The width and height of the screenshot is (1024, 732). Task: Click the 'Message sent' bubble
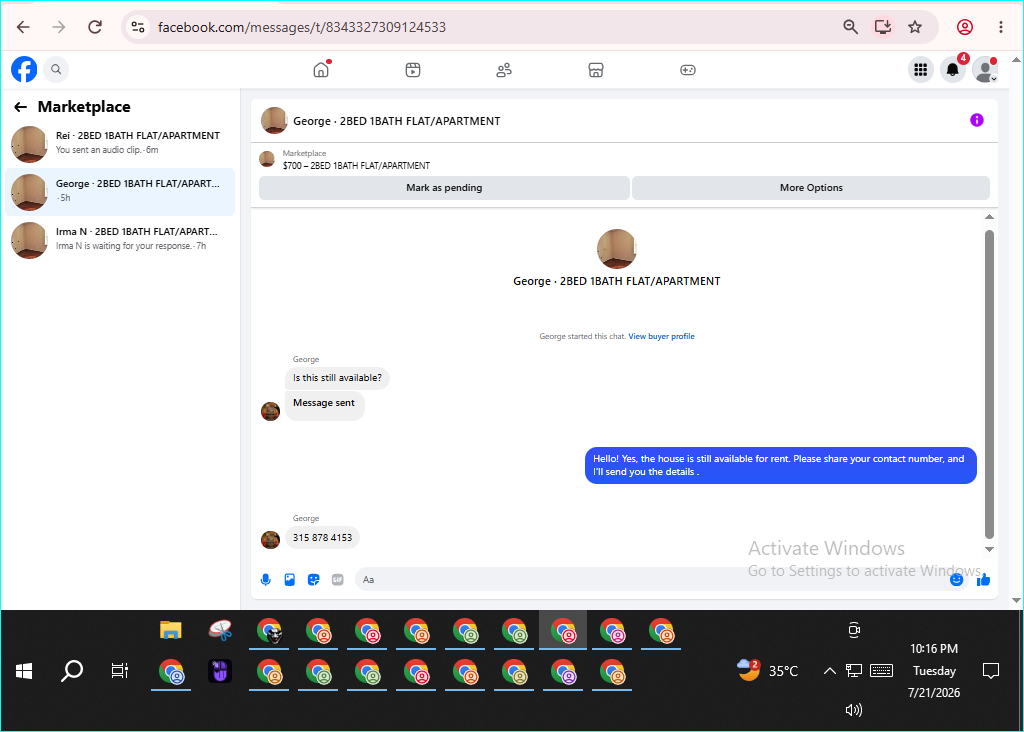click(325, 404)
